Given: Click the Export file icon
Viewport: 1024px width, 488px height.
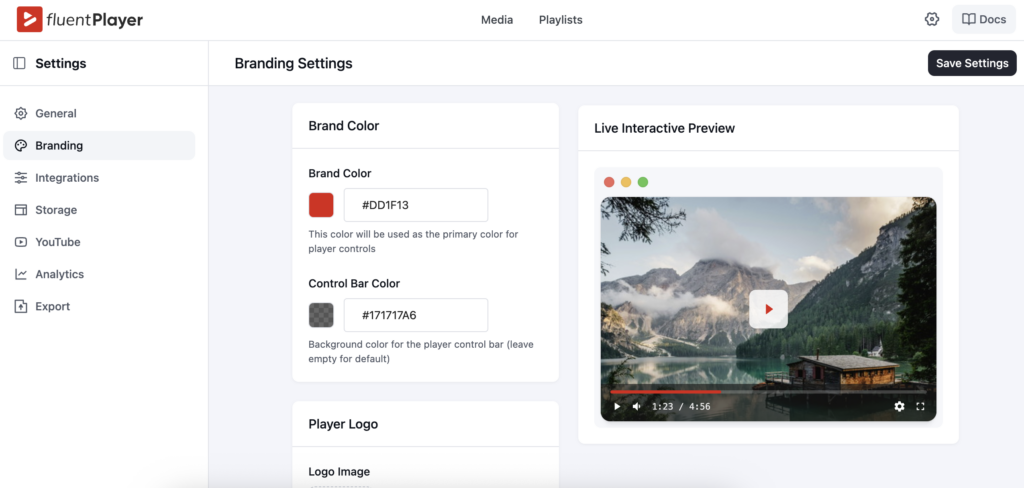Looking at the screenshot, I should (21, 306).
